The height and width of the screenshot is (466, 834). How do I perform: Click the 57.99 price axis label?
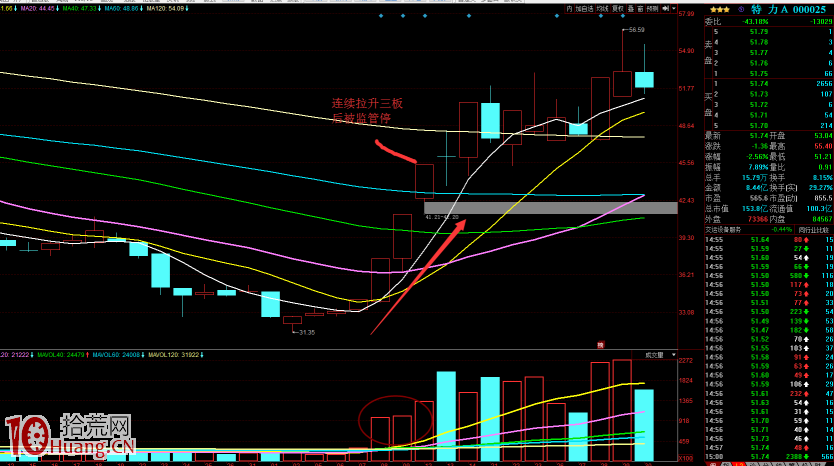(687, 13)
